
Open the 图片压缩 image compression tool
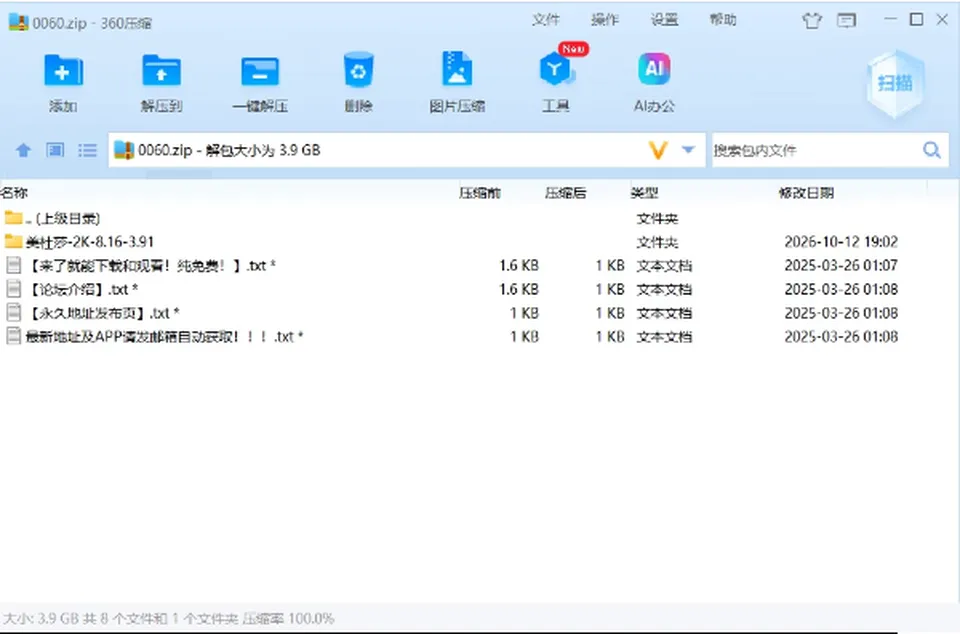pyautogui.click(x=457, y=69)
